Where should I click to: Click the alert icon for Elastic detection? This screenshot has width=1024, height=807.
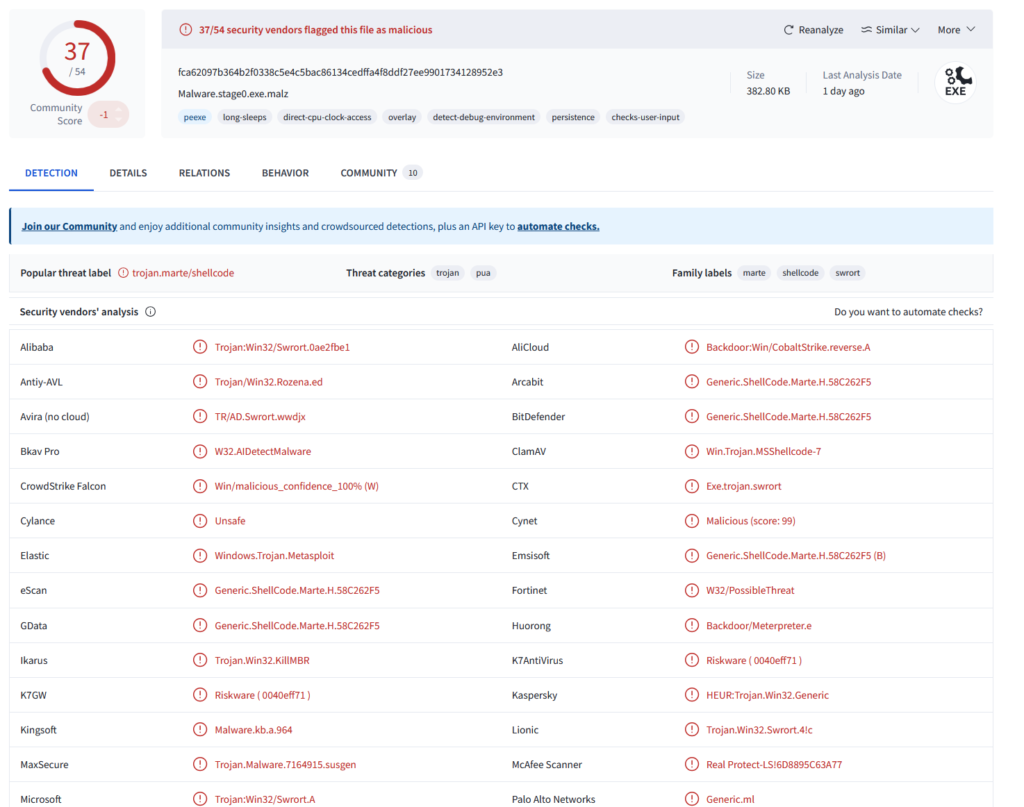click(x=200, y=555)
